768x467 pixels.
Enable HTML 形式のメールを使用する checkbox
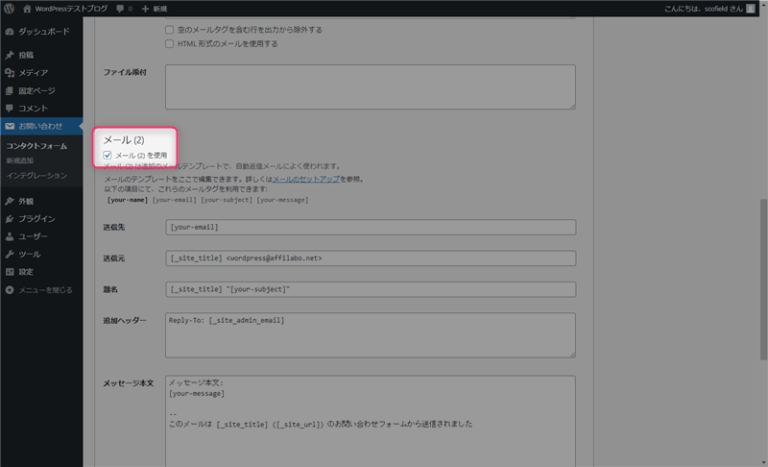point(169,44)
